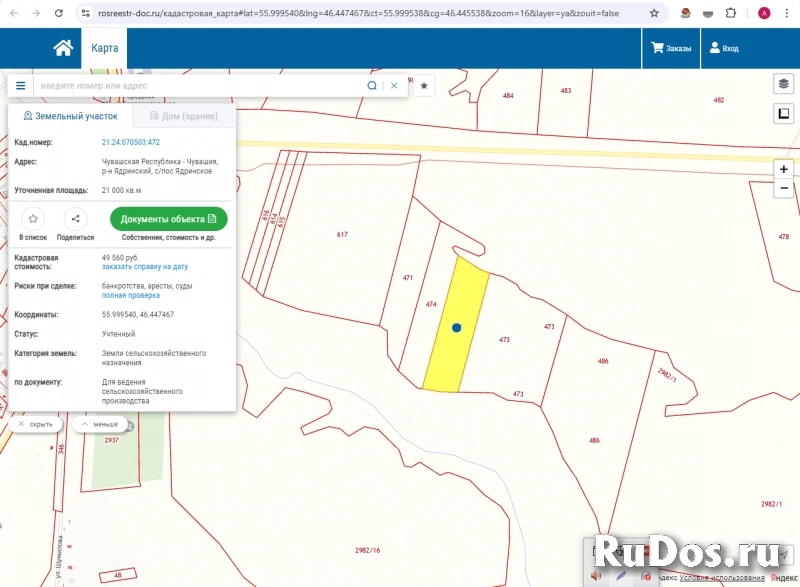The height and width of the screenshot is (587, 800).
Task: Open the заказать справку на дату link
Action: [x=145, y=267]
